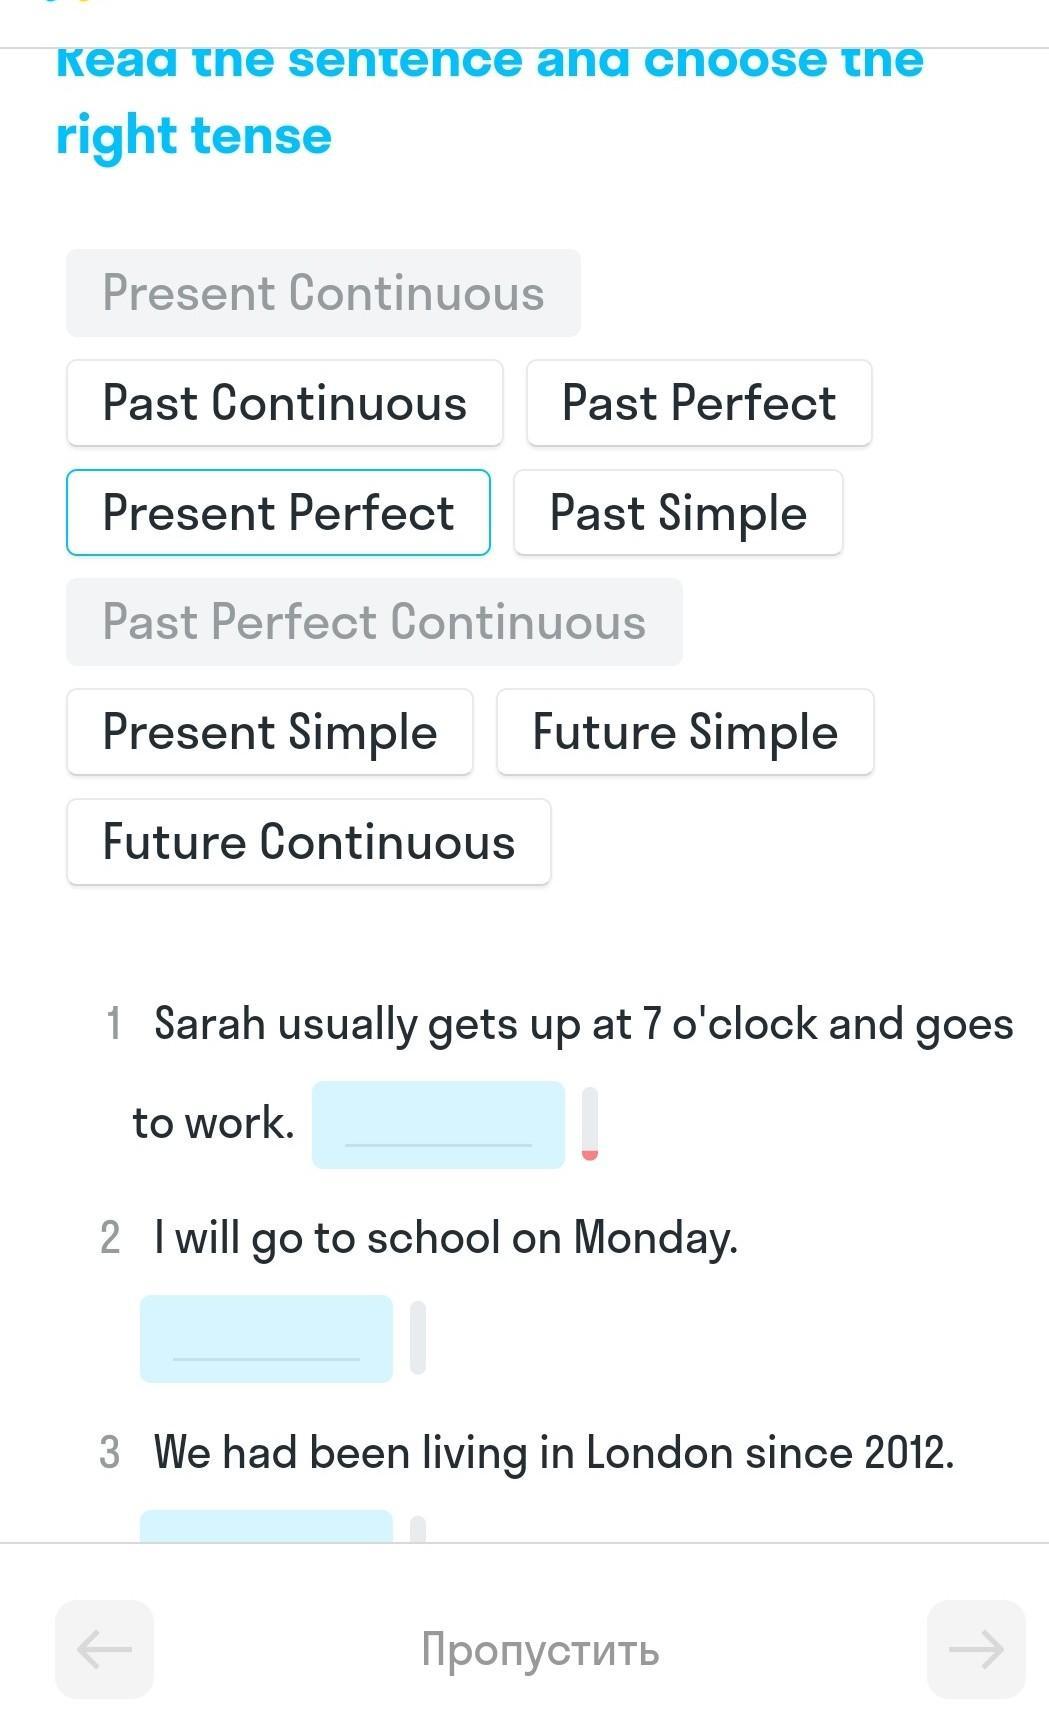Image resolution: width=1049 pixels, height=1724 pixels.
Task: Tap the "Sarah usually gets up" sentence
Action: tap(583, 1025)
